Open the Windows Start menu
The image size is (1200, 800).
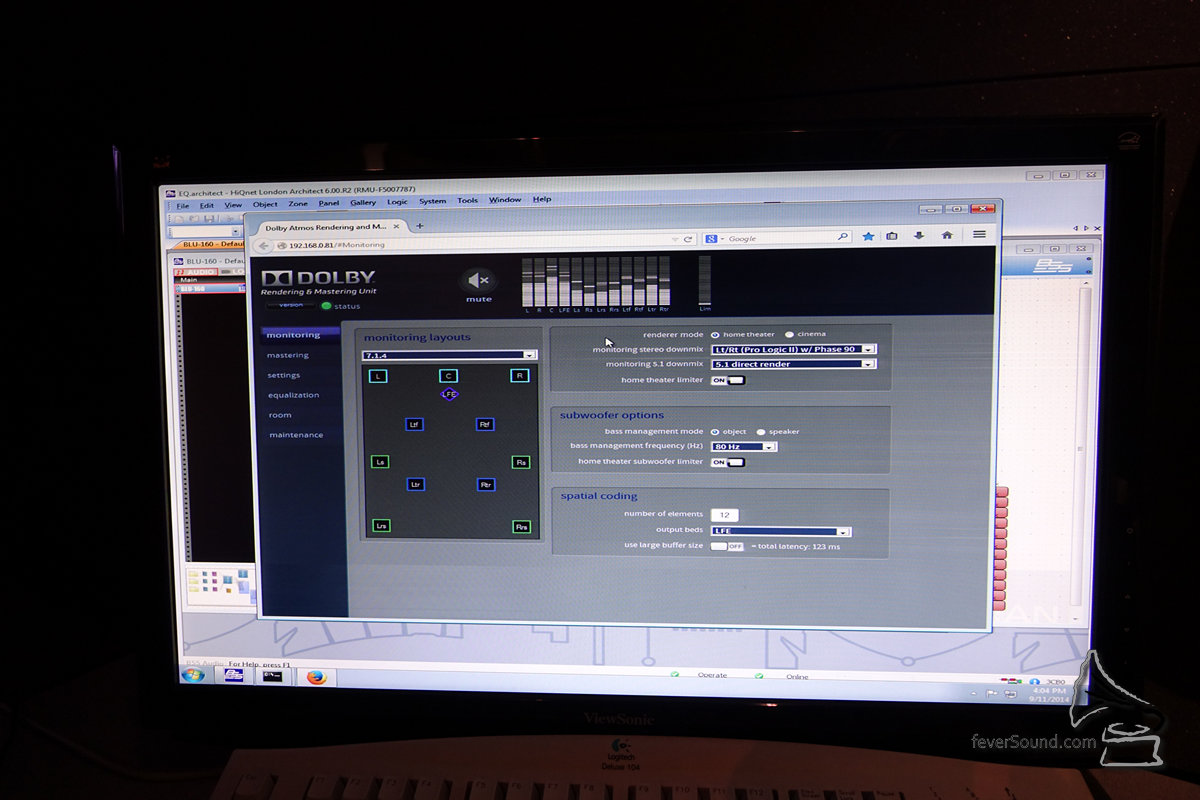[x=193, y=675]
